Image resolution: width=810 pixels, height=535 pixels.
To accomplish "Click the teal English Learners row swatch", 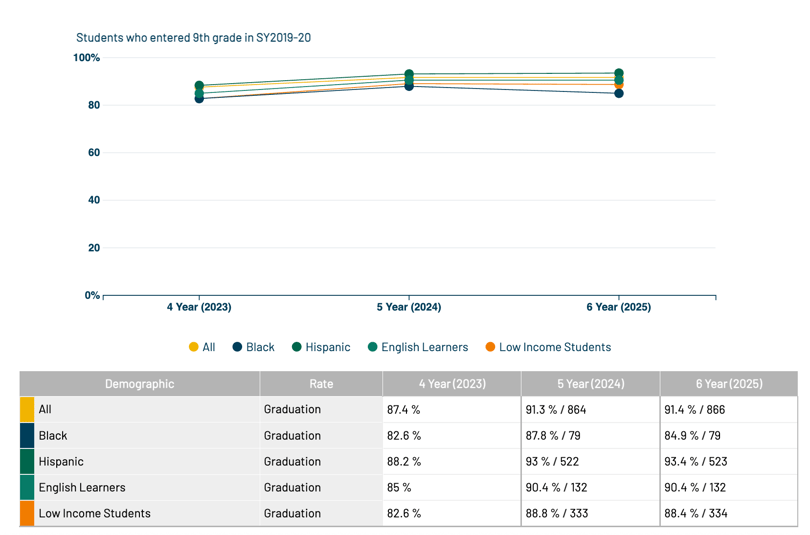I will 27,488.
